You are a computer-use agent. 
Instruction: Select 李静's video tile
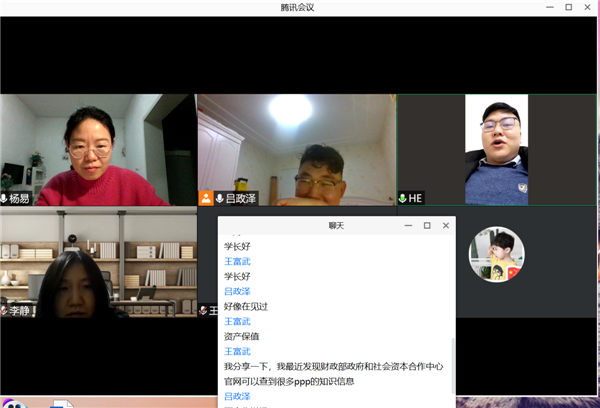(97, 260)
